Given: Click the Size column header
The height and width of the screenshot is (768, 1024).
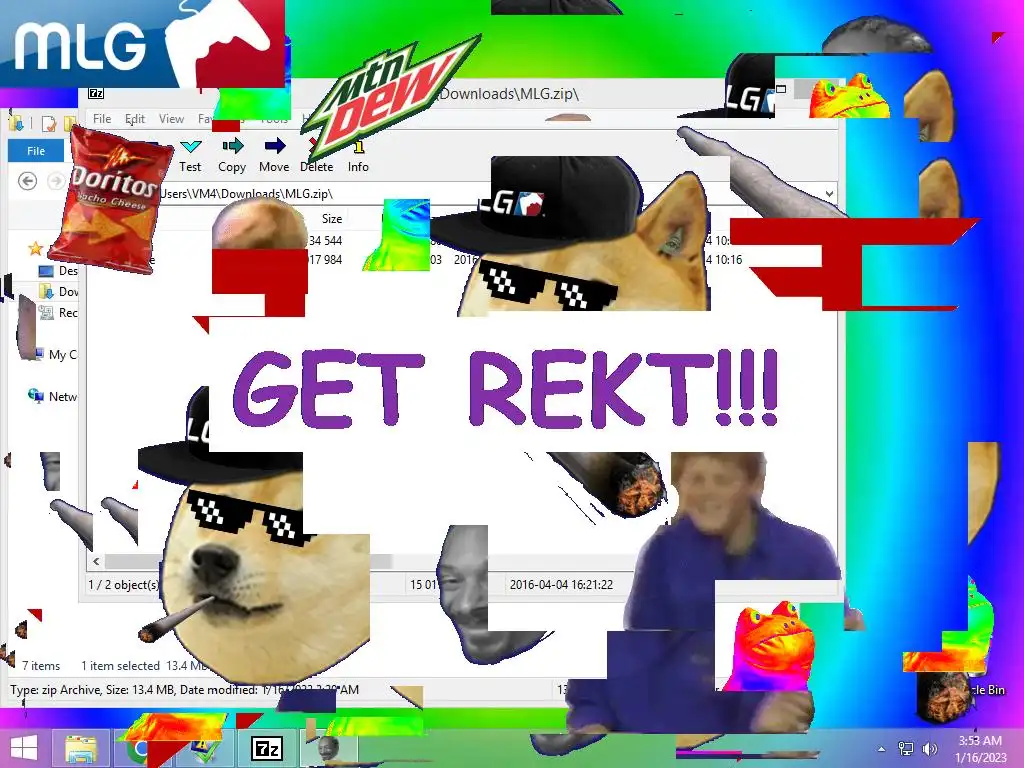Looking at the screenshot, I should [332, 219].
